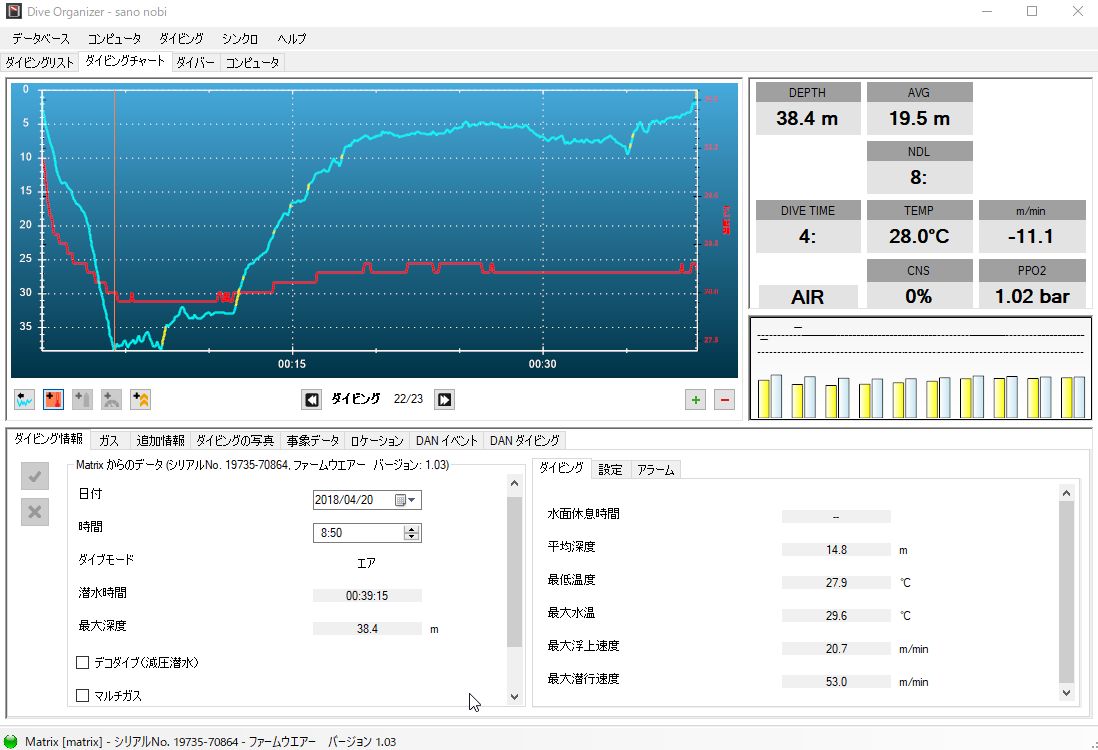
Task: Check the マルチガス checkbox
Action: tap(83, 694)
